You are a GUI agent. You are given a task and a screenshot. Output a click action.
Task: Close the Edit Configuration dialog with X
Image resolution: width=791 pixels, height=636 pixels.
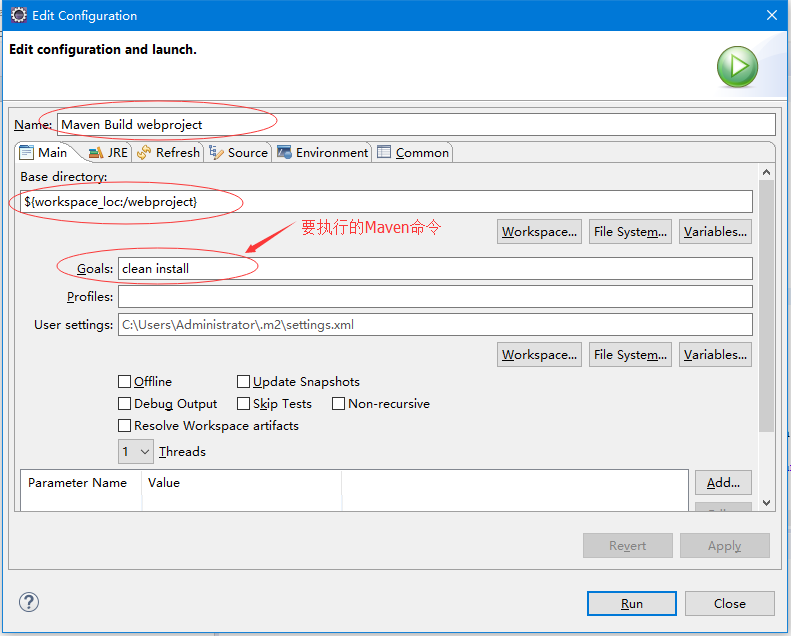tap(772, 15)
